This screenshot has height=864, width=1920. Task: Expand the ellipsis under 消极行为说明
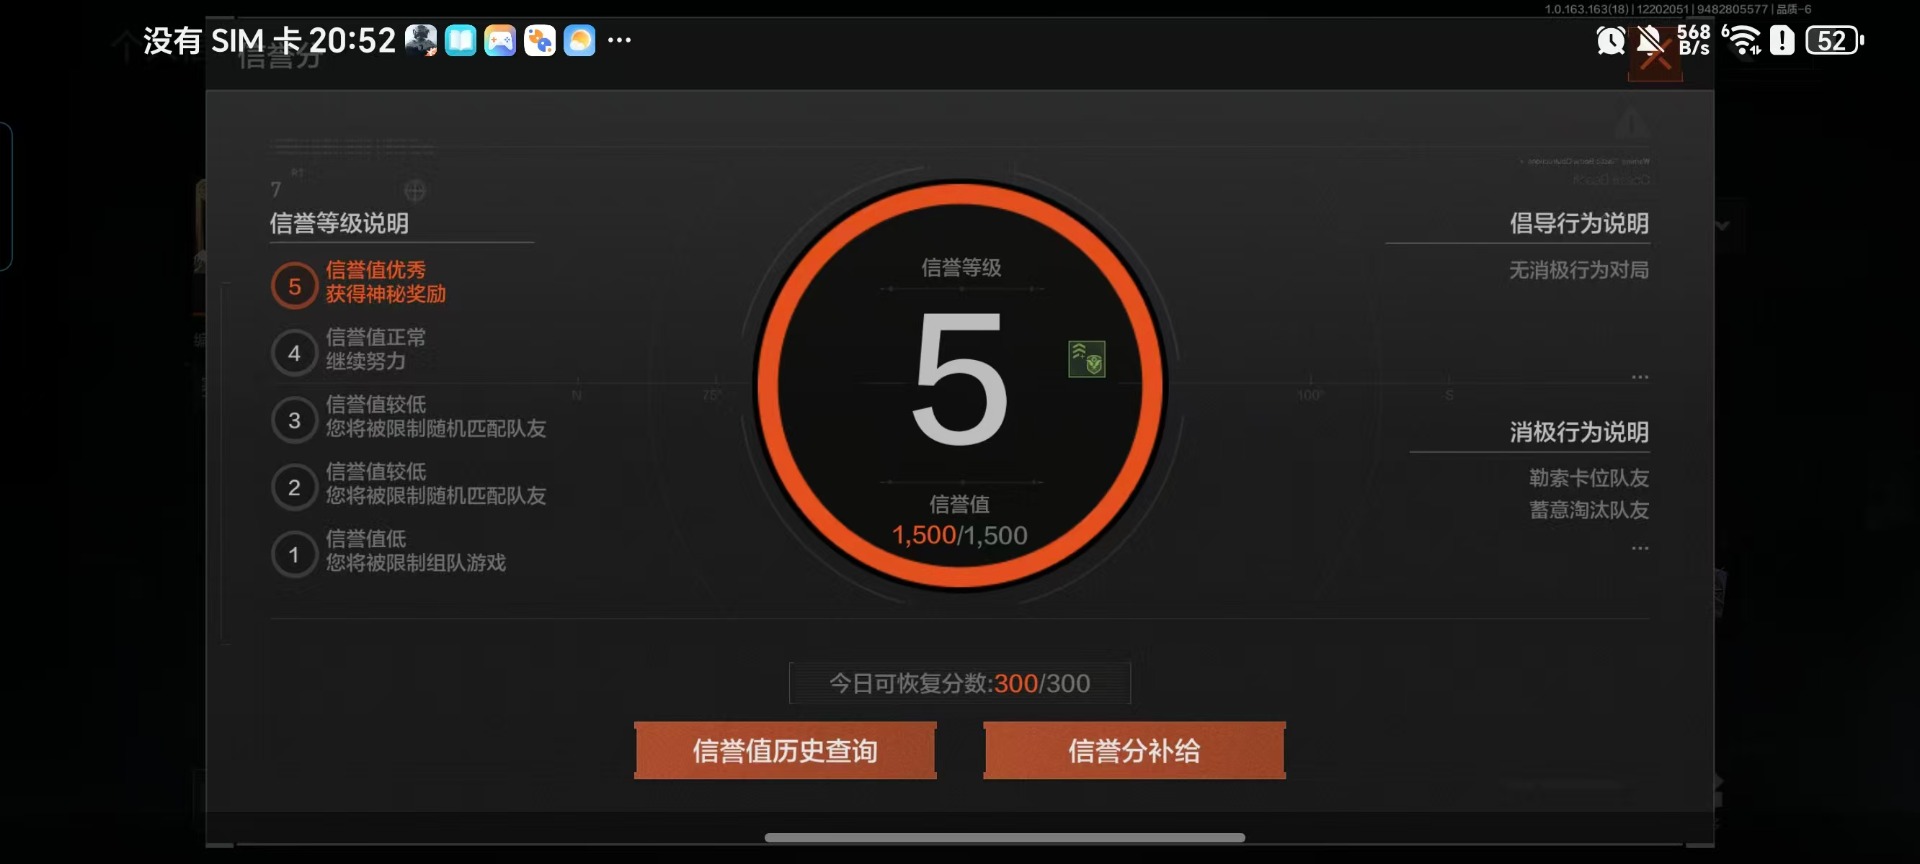coord(1640,548)
